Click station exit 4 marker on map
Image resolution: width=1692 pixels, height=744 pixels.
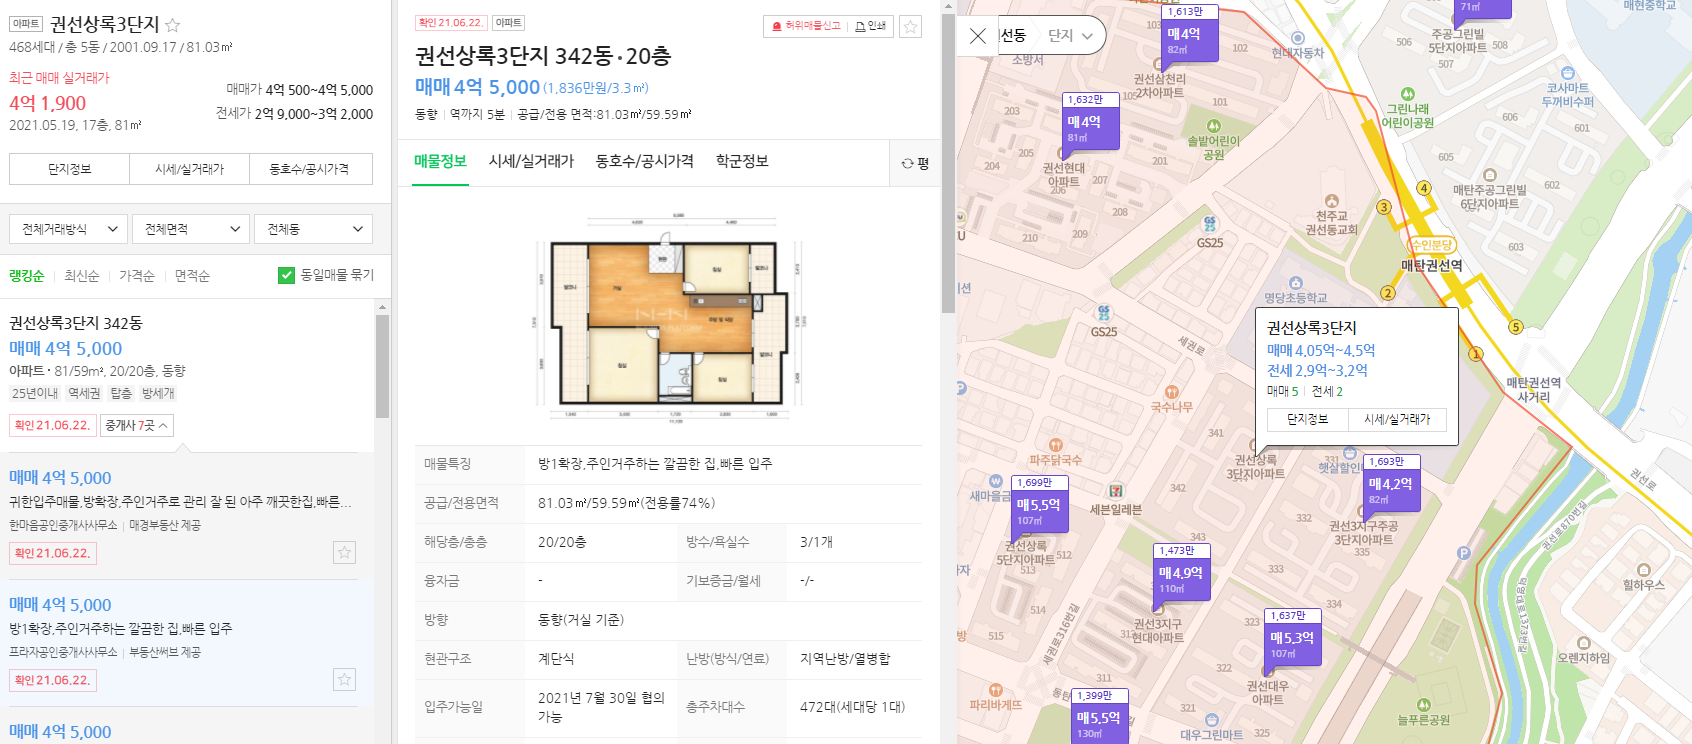click(x=1424, y=188)
